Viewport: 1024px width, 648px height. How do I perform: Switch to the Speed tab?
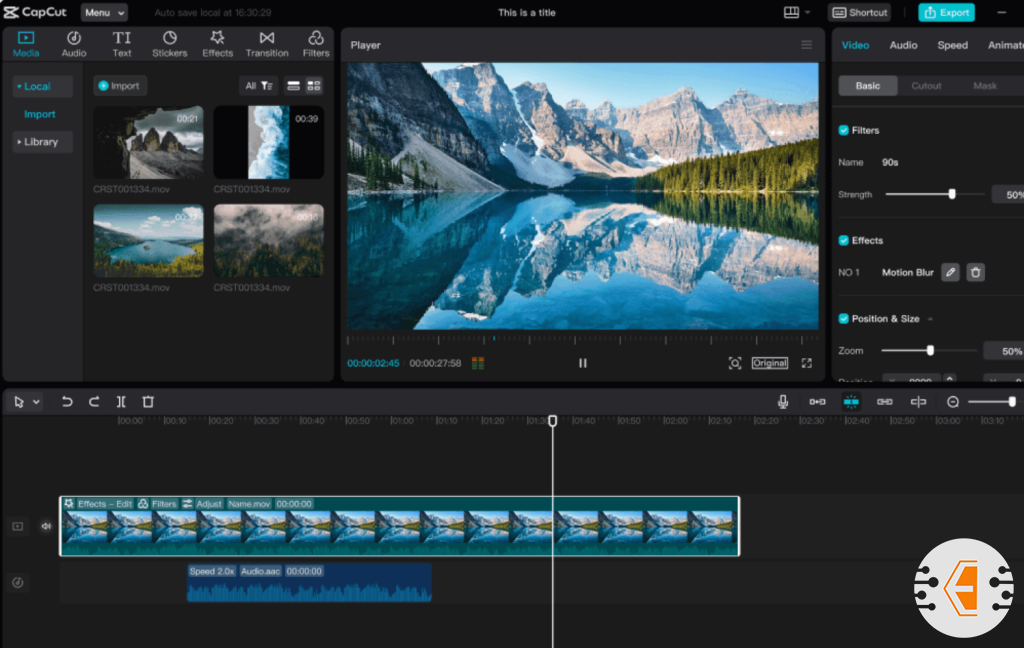(952, 45)
